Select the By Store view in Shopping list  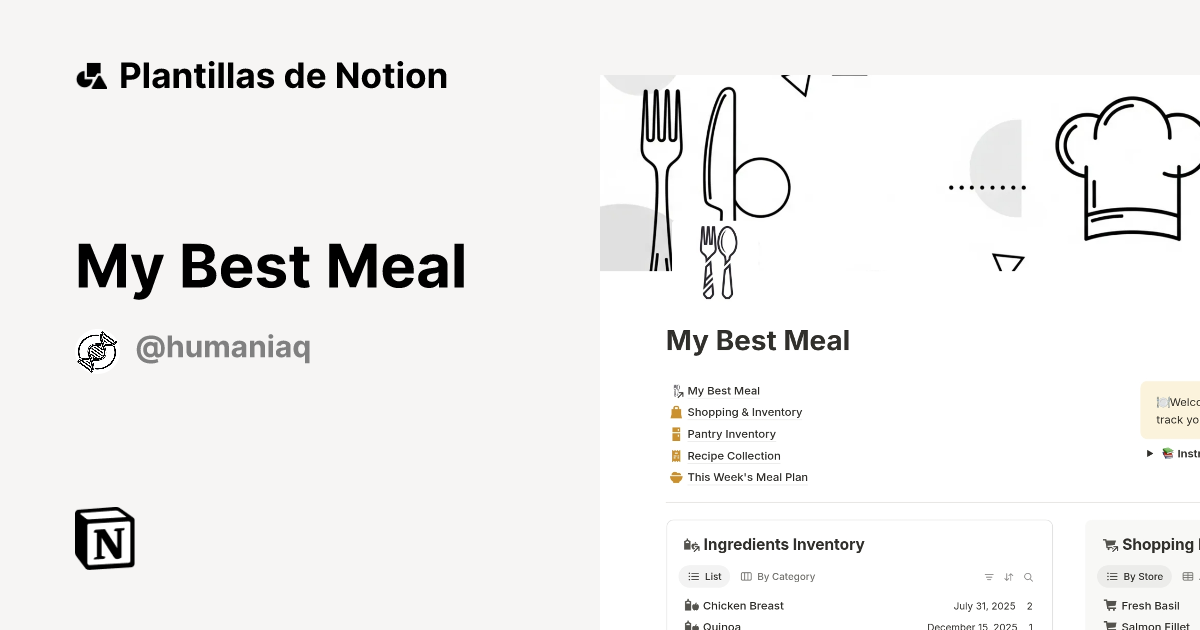tap(1134, 576)
